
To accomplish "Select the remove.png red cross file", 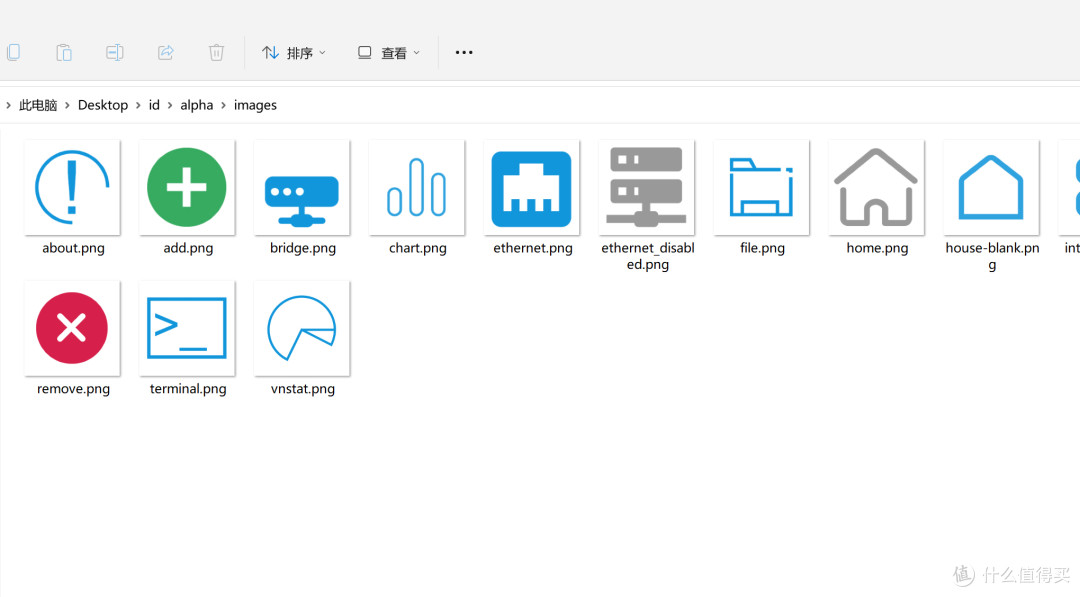I will pos(72,328).
